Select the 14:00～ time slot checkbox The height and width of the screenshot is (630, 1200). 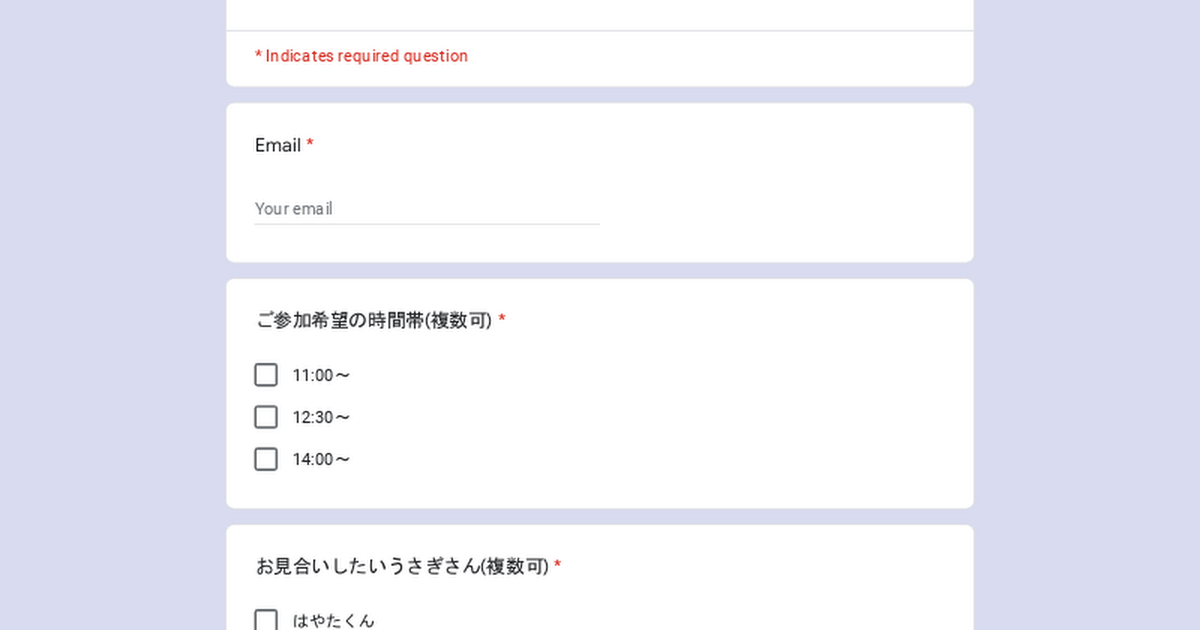(266, 459)
